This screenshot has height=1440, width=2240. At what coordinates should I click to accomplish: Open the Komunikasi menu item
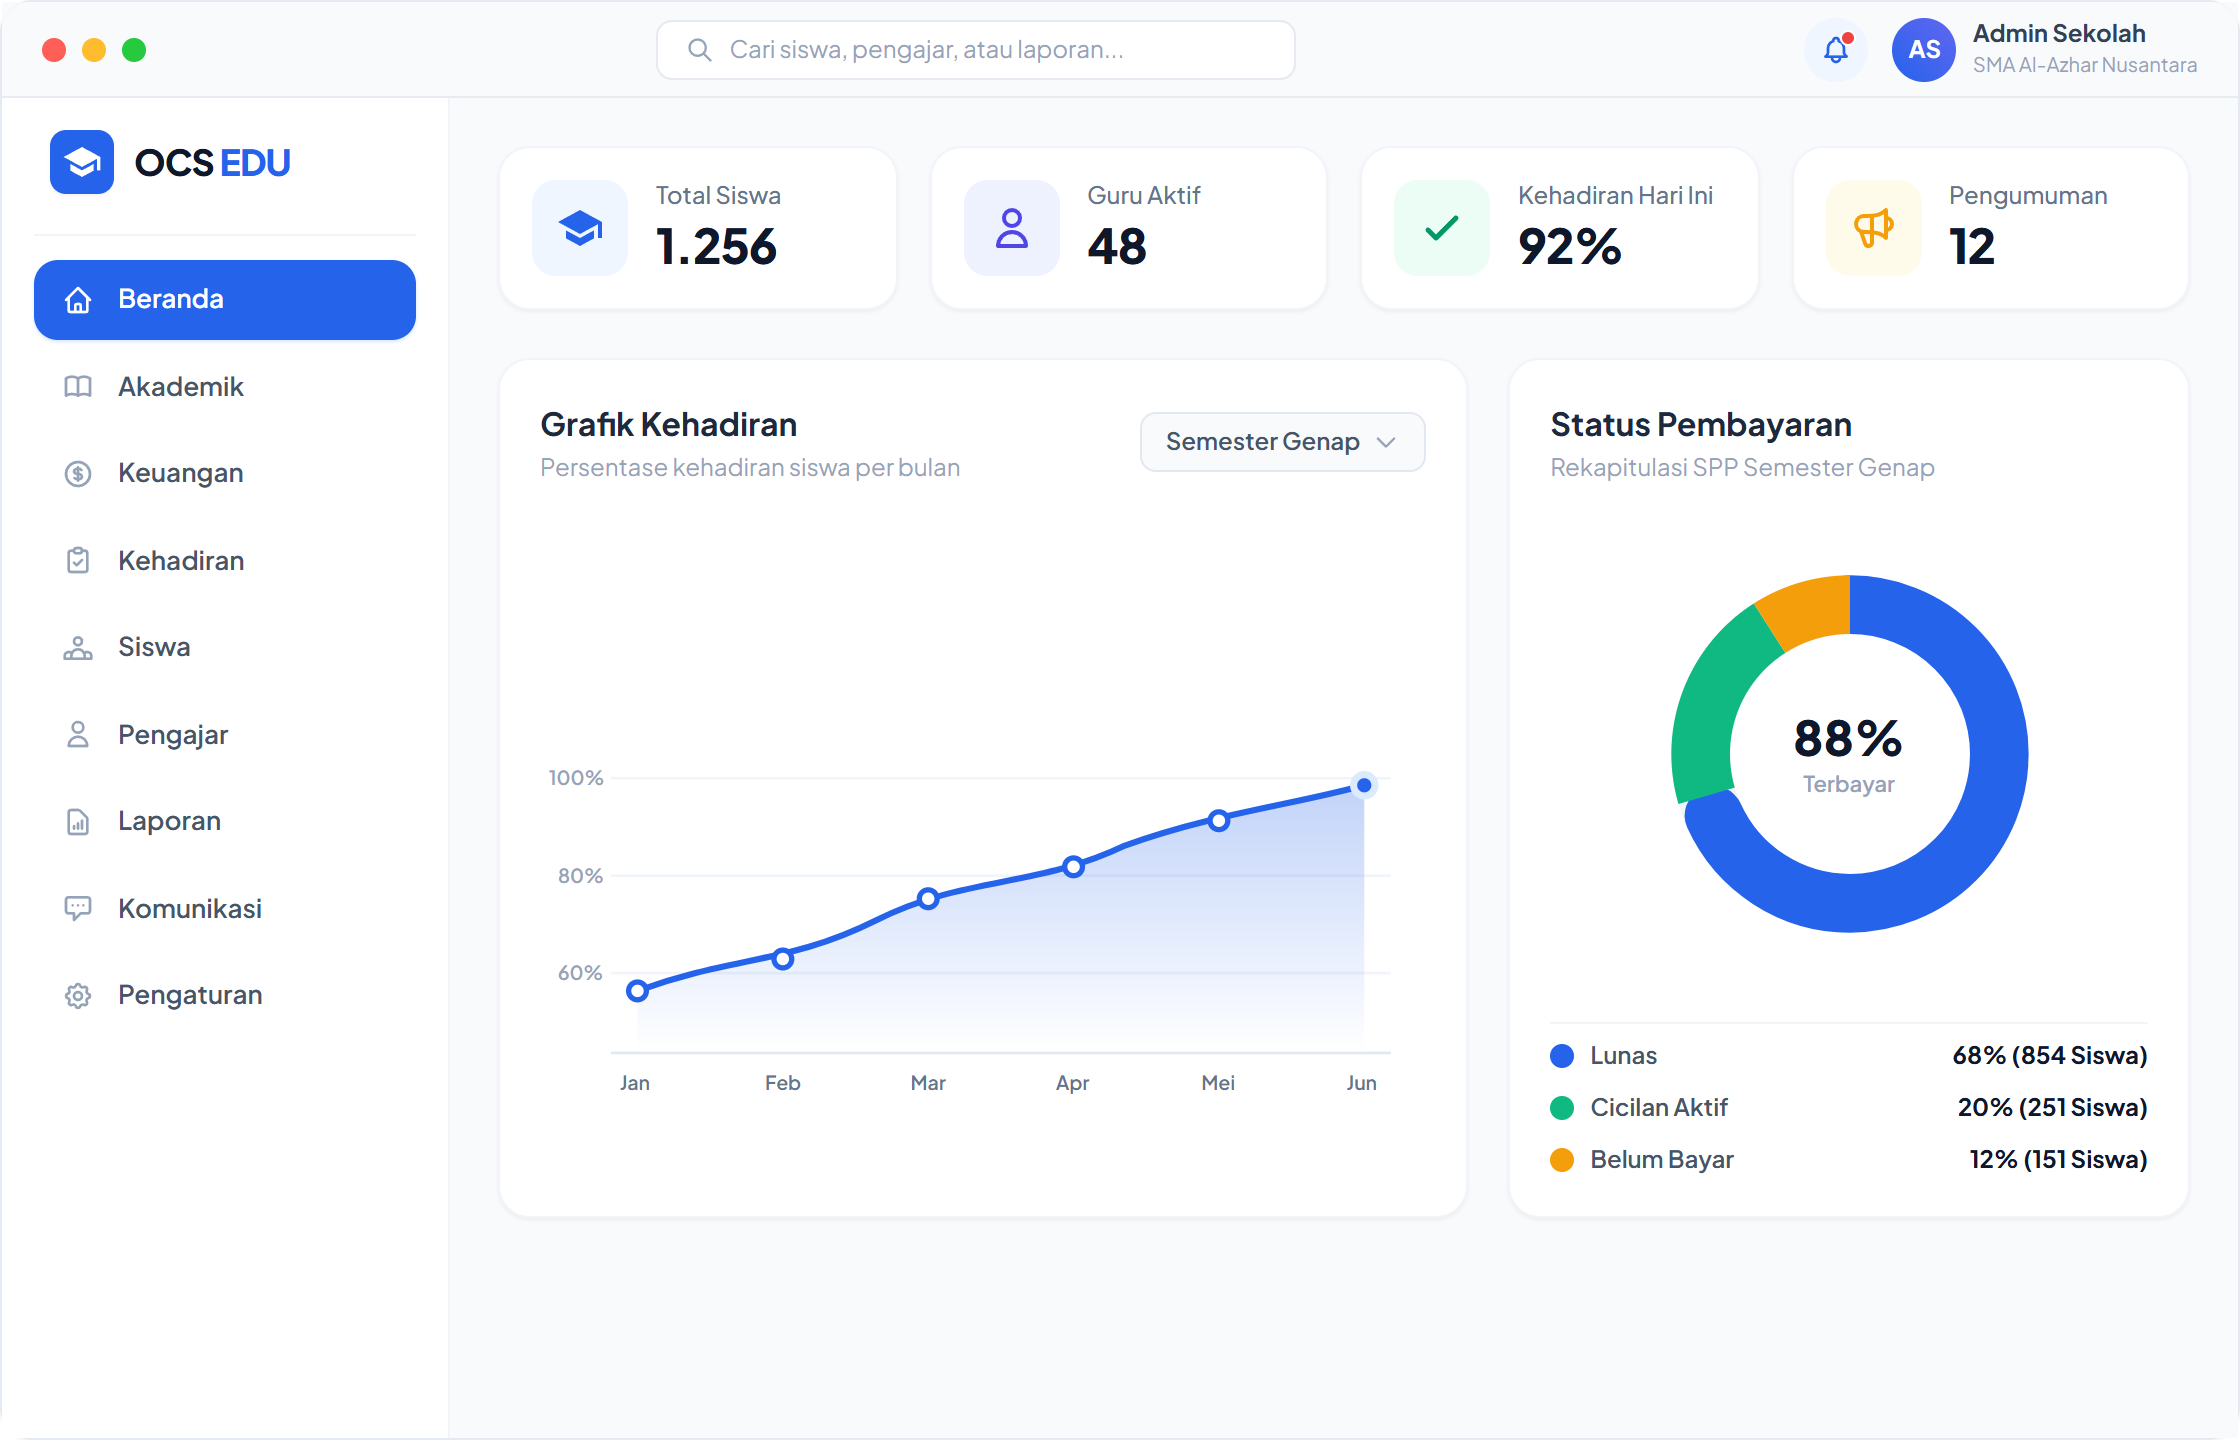225,909
